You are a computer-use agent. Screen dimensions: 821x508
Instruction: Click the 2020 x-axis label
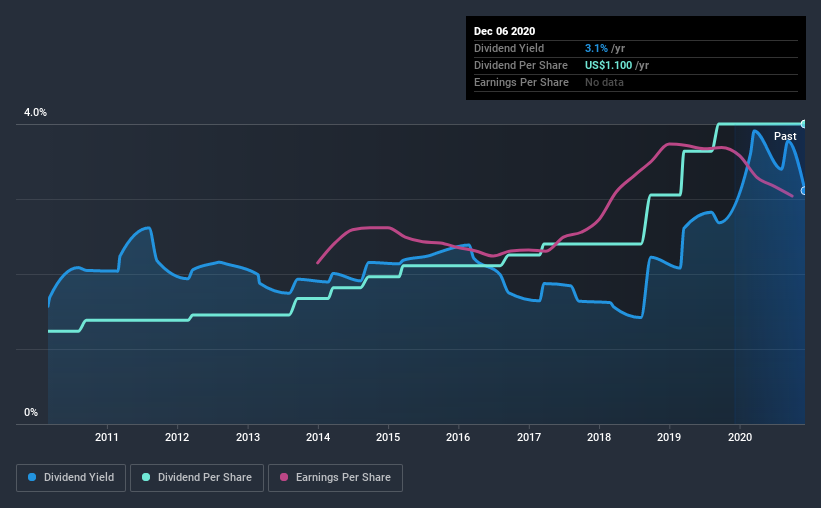point(740,437)
